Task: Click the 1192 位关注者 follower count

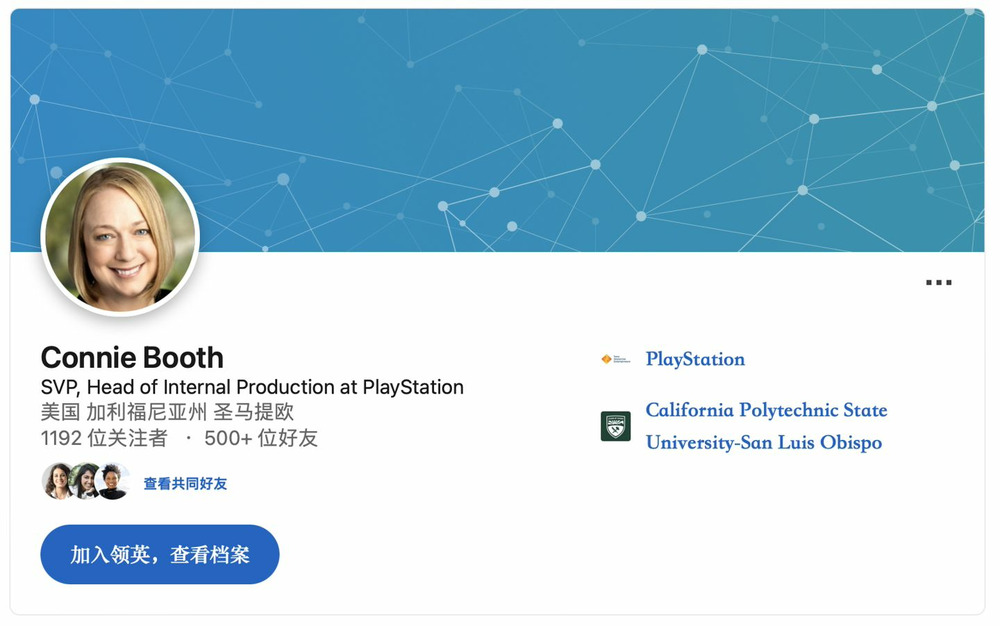Action: pyautogui.click(x=104, y=438)
